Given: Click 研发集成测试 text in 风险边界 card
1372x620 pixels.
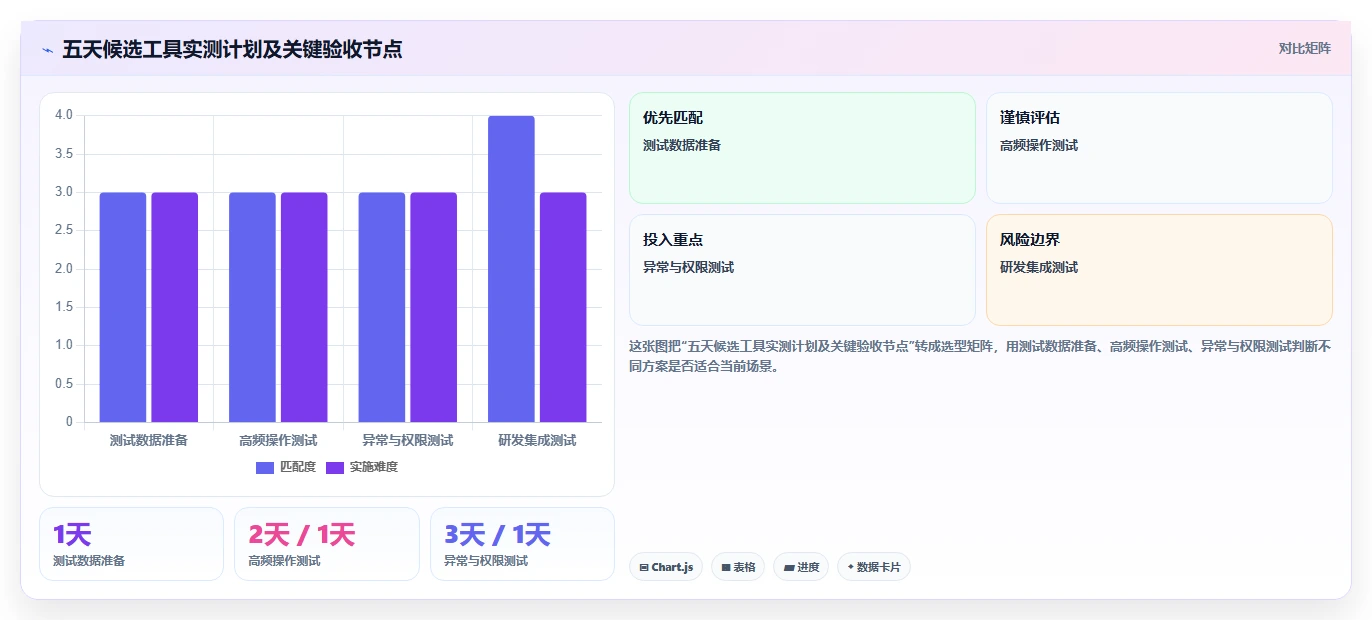Looking at the screenshot, I should (1039, 267).
